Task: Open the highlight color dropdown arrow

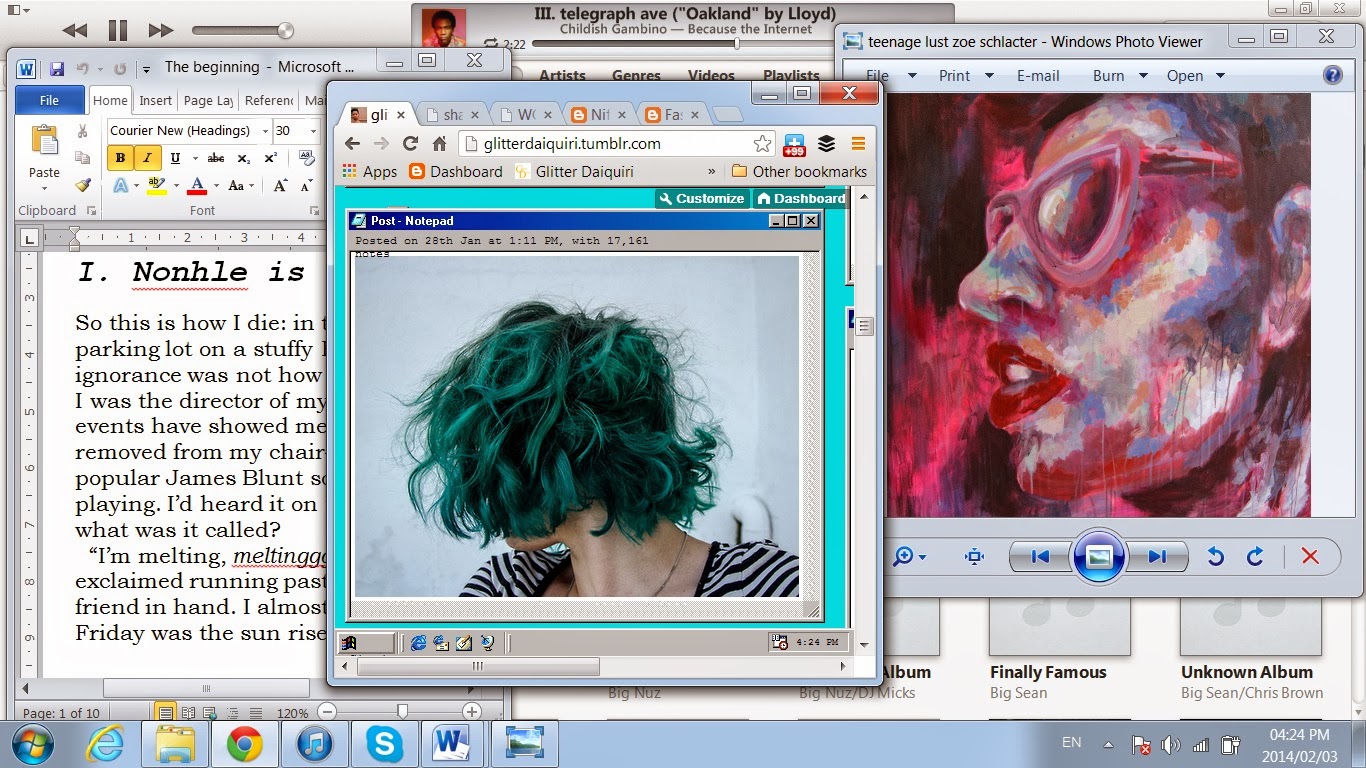Action: [x=175, y=185]
